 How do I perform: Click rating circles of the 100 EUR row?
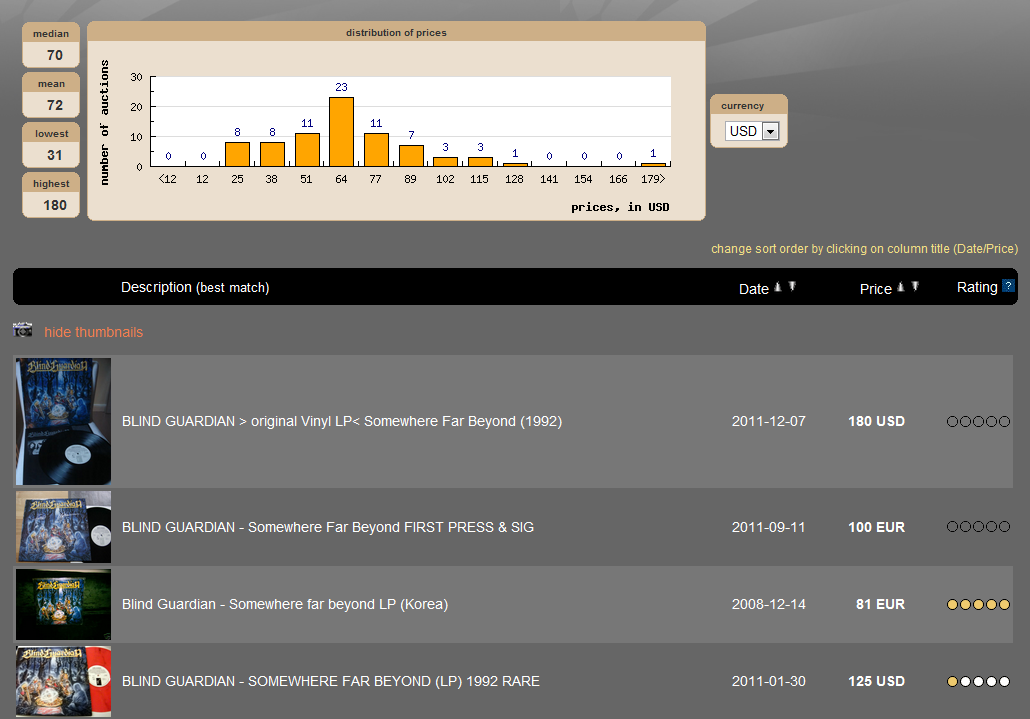point(978,527)
